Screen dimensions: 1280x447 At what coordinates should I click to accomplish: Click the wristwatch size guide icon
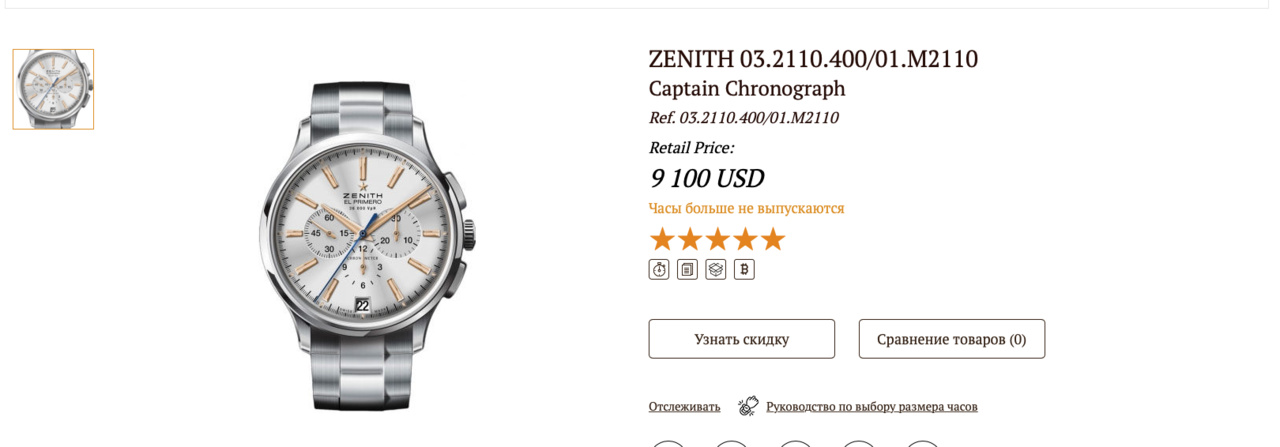[748, 406]
